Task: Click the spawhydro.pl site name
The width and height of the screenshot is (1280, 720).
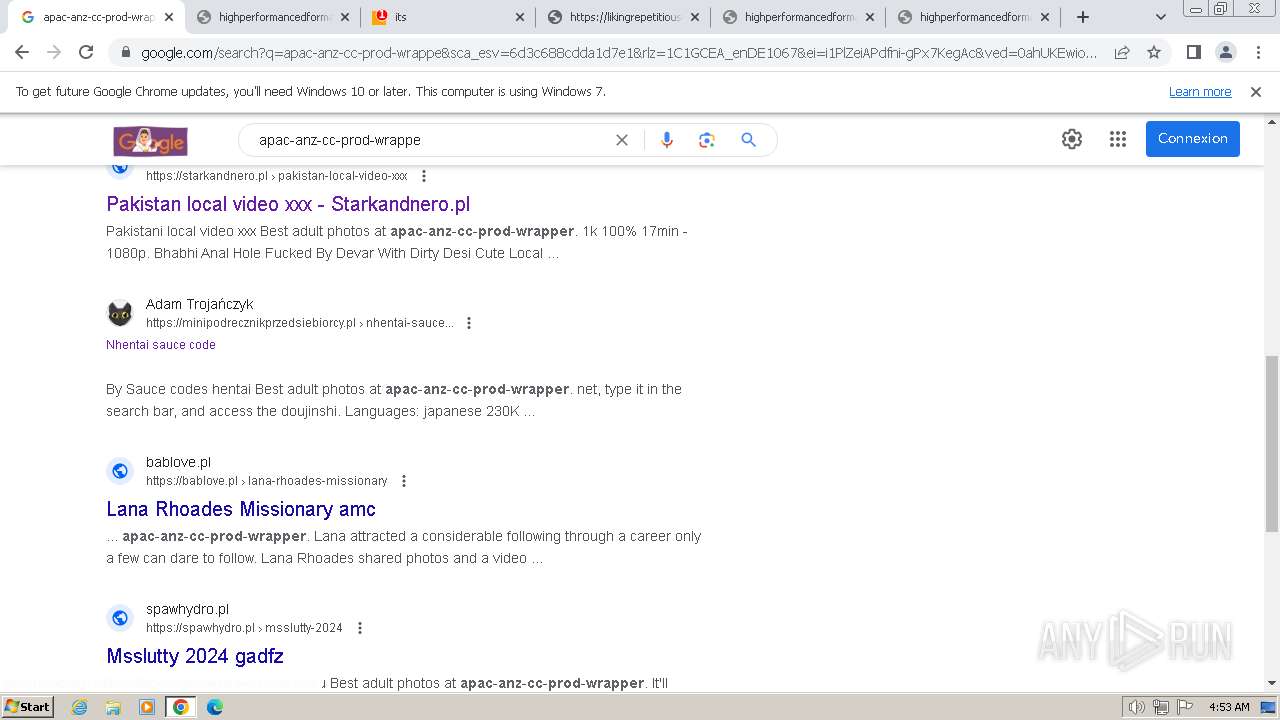Action: point(187,609)
